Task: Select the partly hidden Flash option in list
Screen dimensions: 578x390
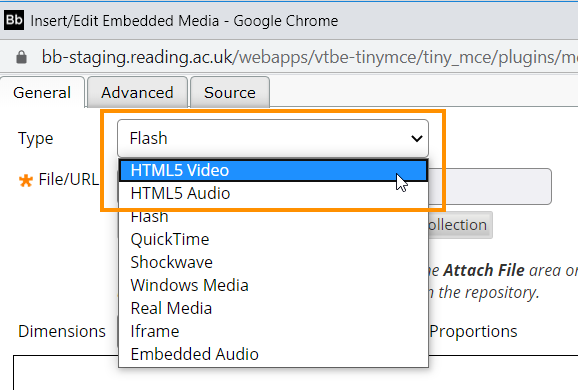Action: point(273,216)
